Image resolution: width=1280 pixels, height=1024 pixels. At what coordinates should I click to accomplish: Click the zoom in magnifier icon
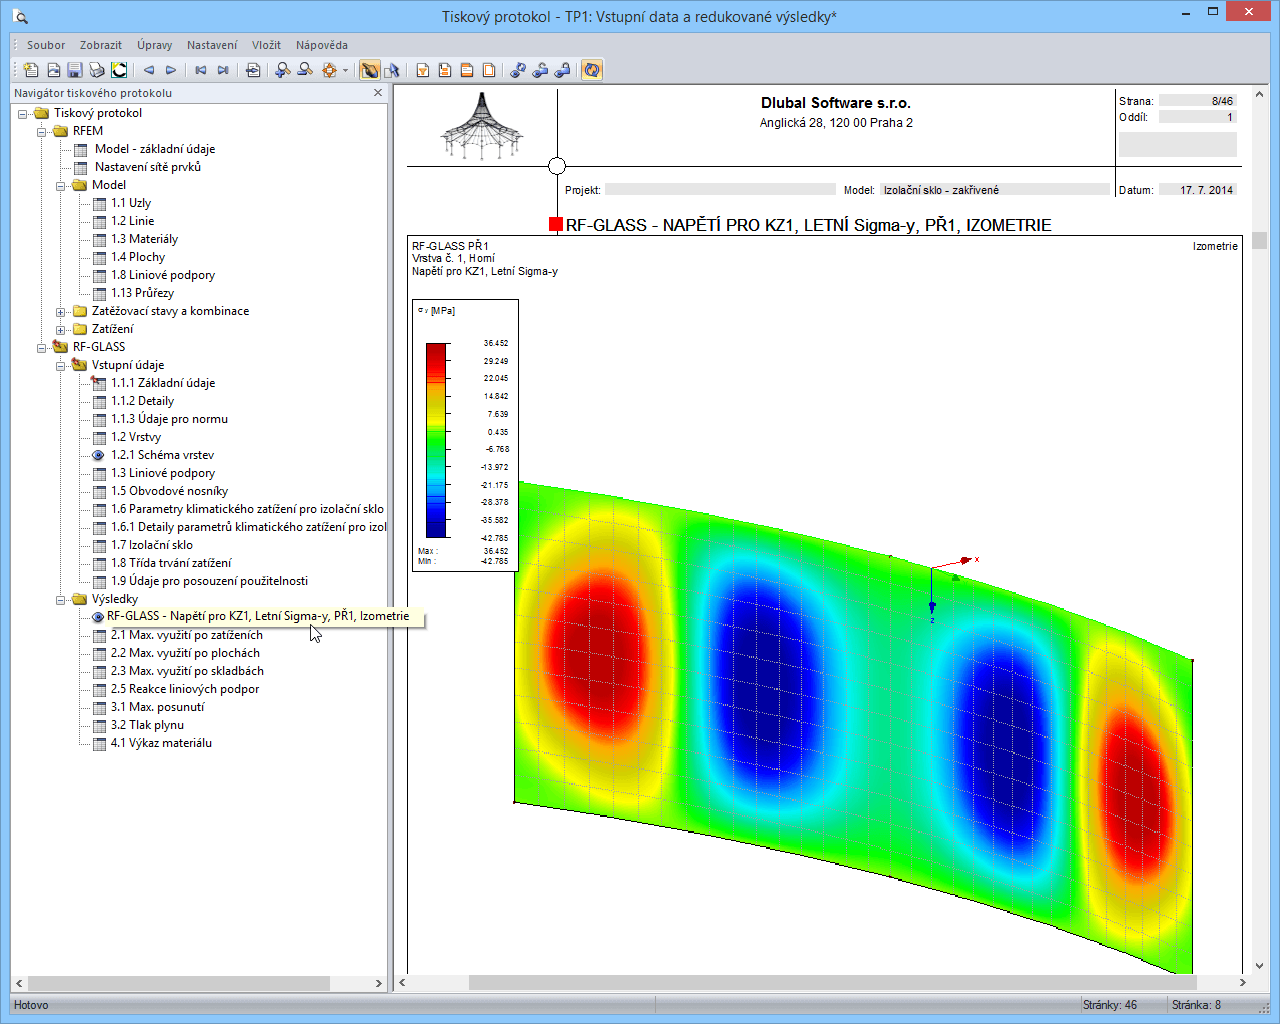click(283, 70)
